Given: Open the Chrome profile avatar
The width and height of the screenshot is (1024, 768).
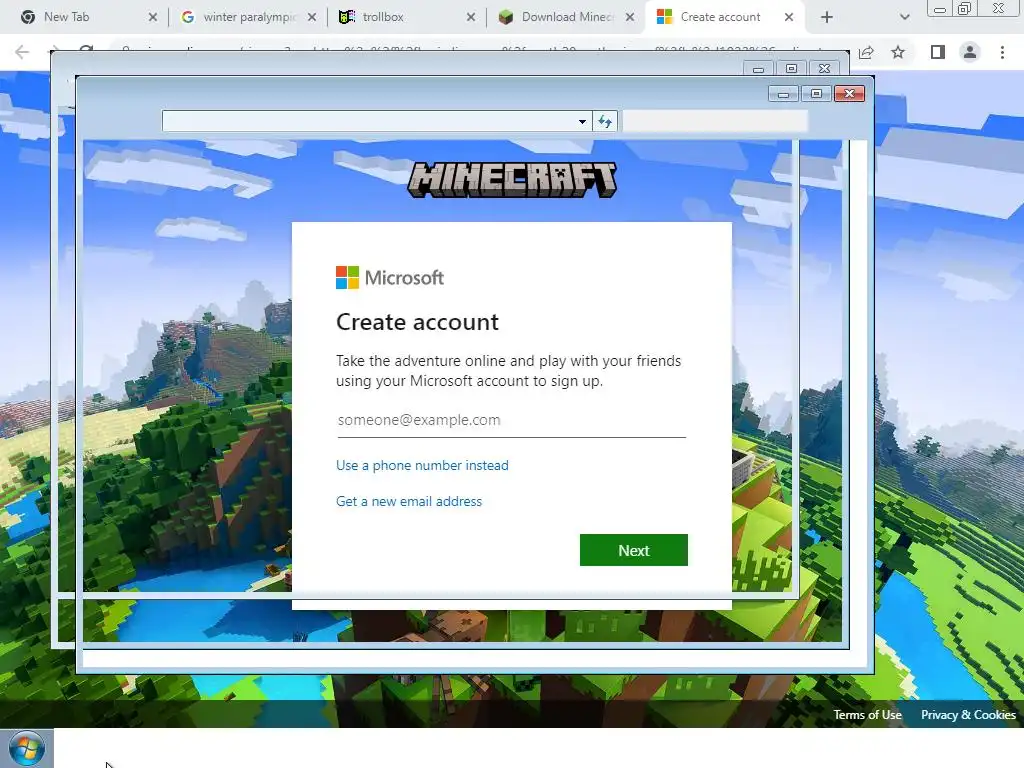Looking at the screenshot, I should point(970,52).
